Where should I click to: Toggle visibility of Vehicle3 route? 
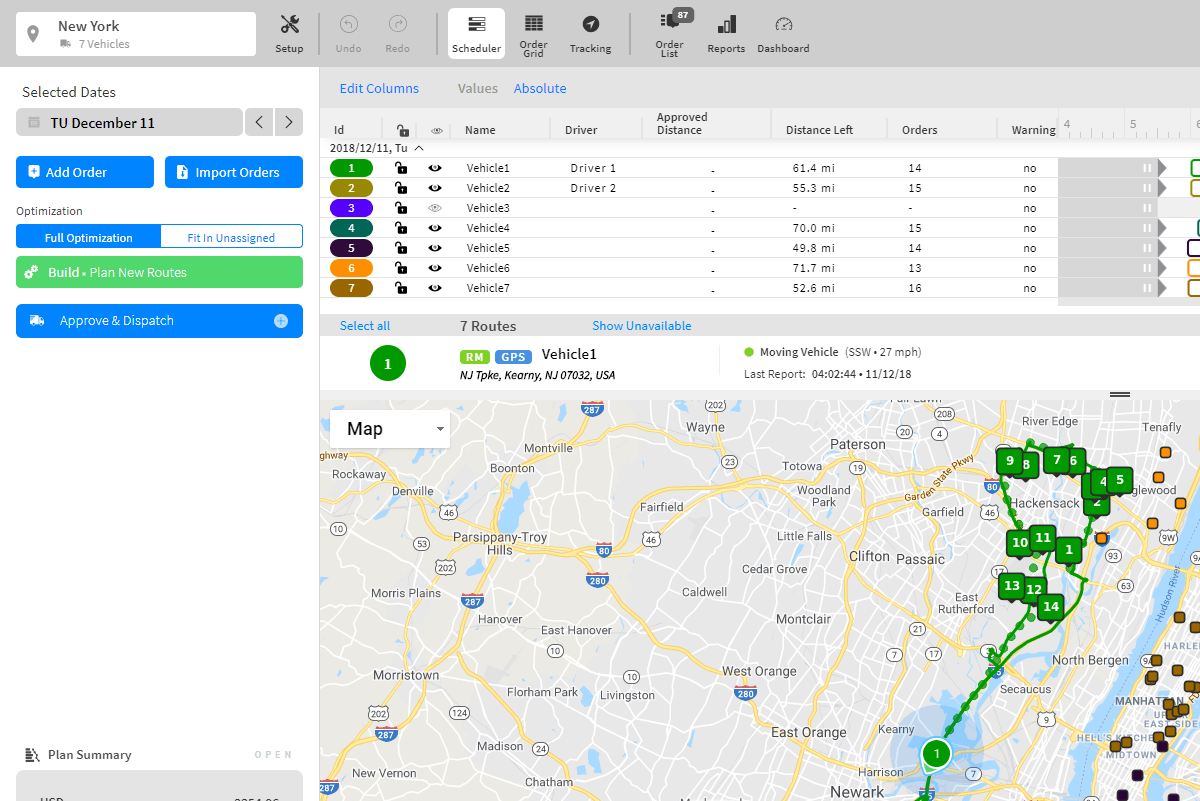437,207
